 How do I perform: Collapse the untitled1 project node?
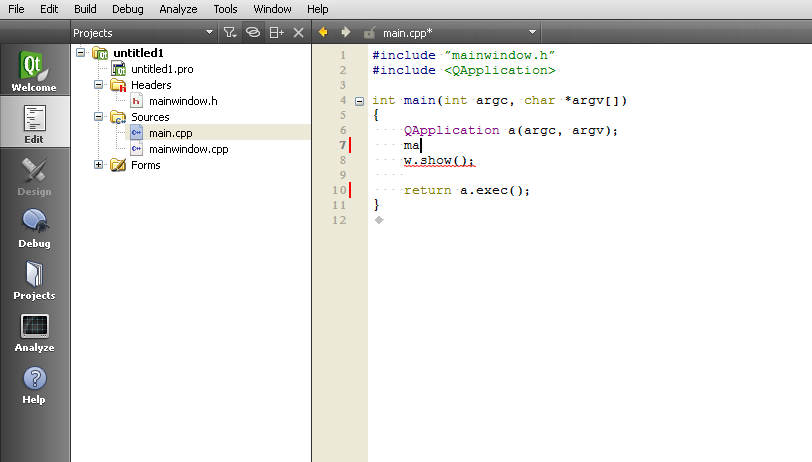[x=80, y=52]
